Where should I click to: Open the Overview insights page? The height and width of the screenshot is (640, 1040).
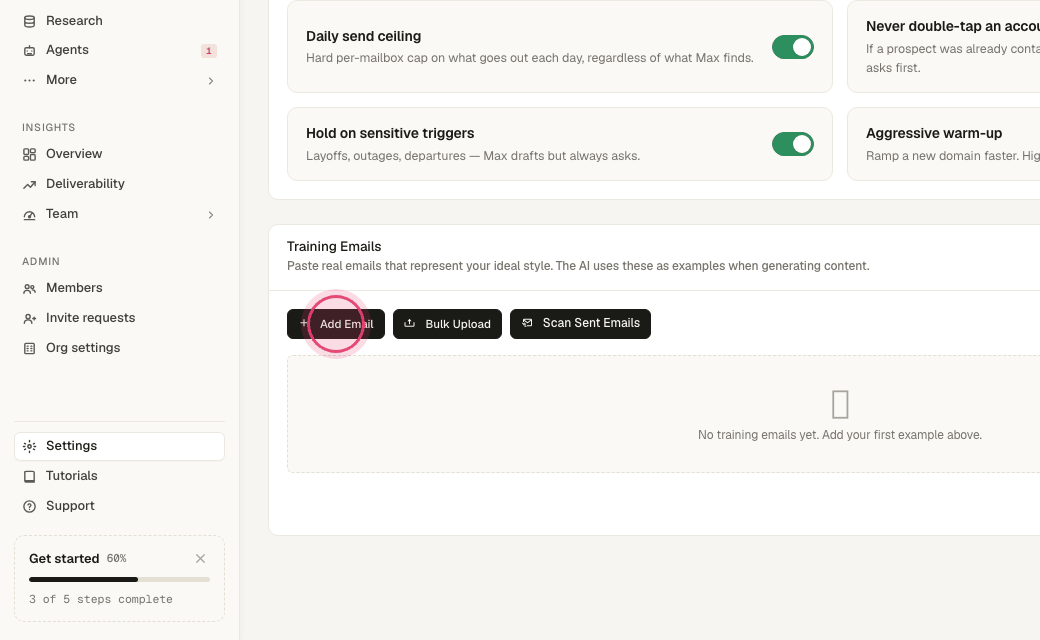(119, 154)
